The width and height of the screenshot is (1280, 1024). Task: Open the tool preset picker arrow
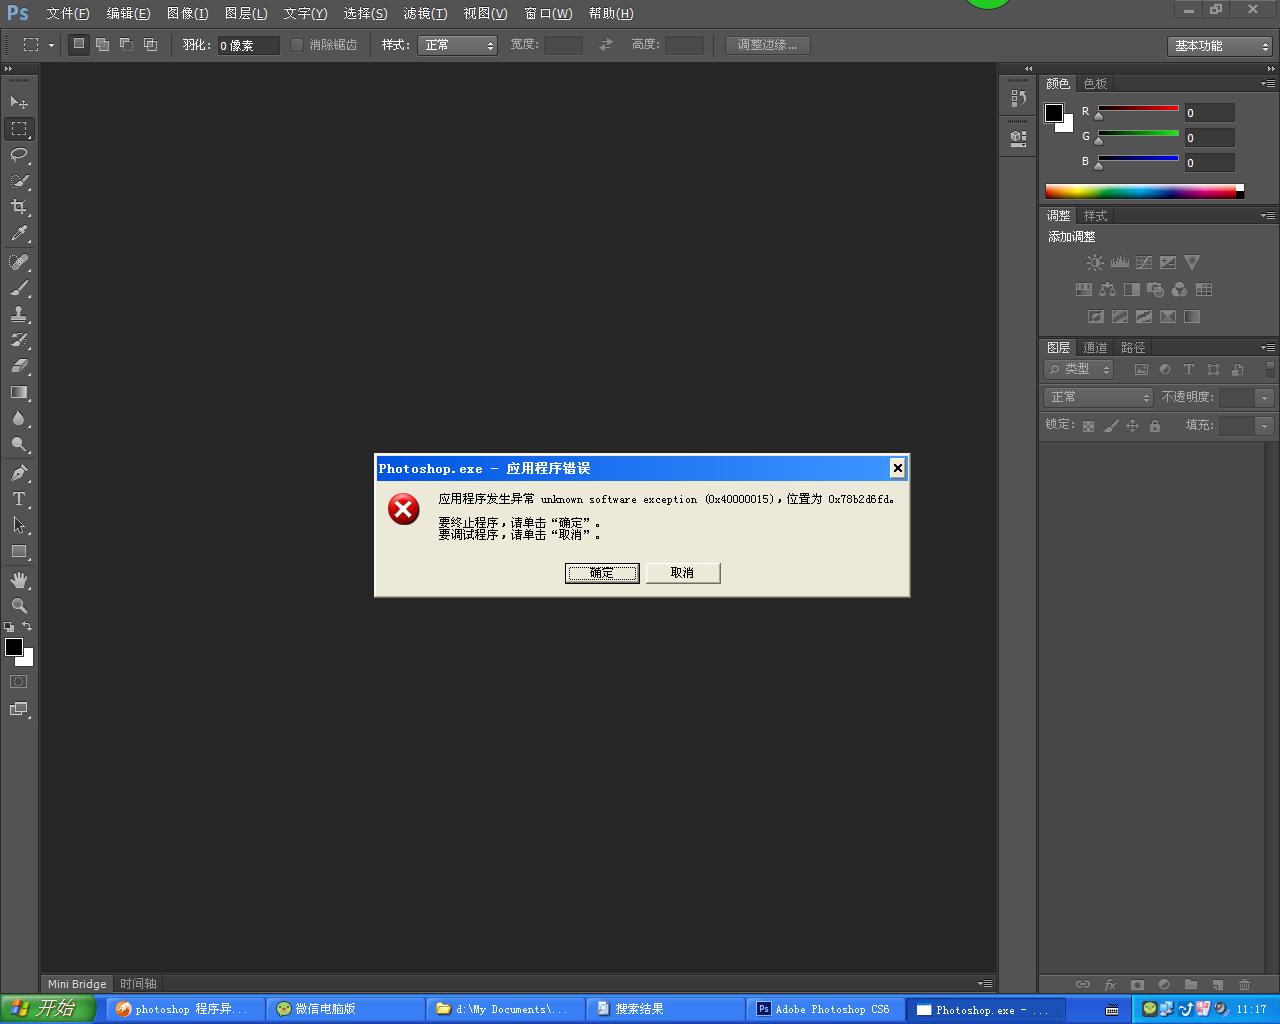coord(51,45)
